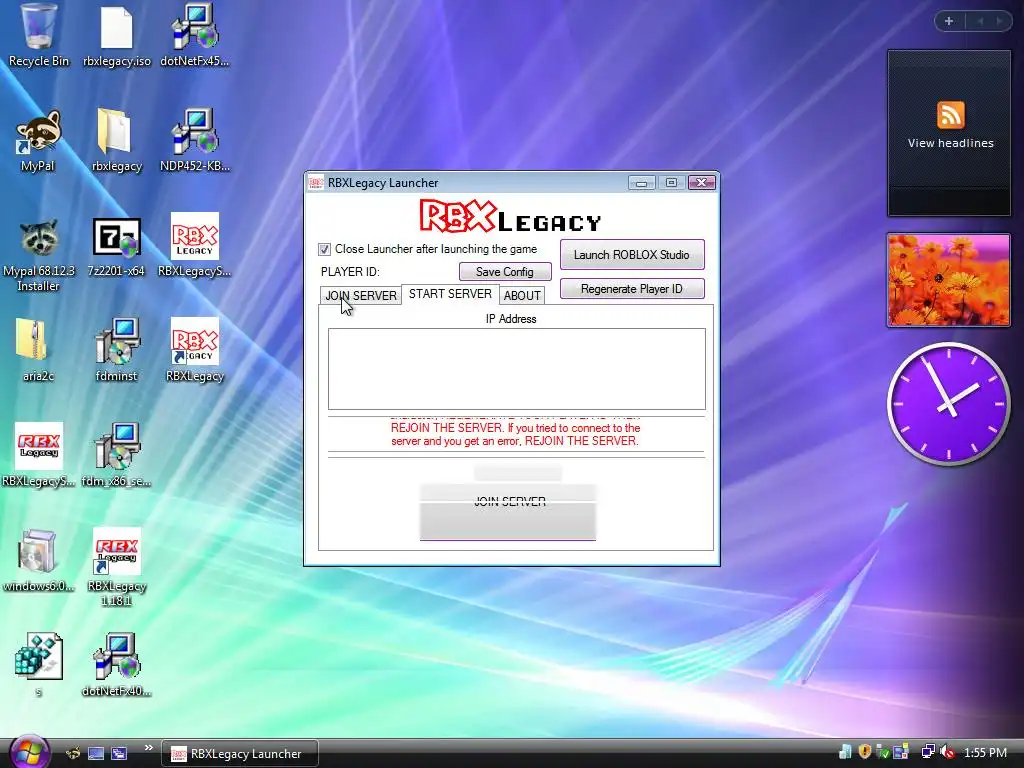This screenshot has height=768, width=1024.
Task: Click the sidebar add gadget plus button
Action: point(949,21)
